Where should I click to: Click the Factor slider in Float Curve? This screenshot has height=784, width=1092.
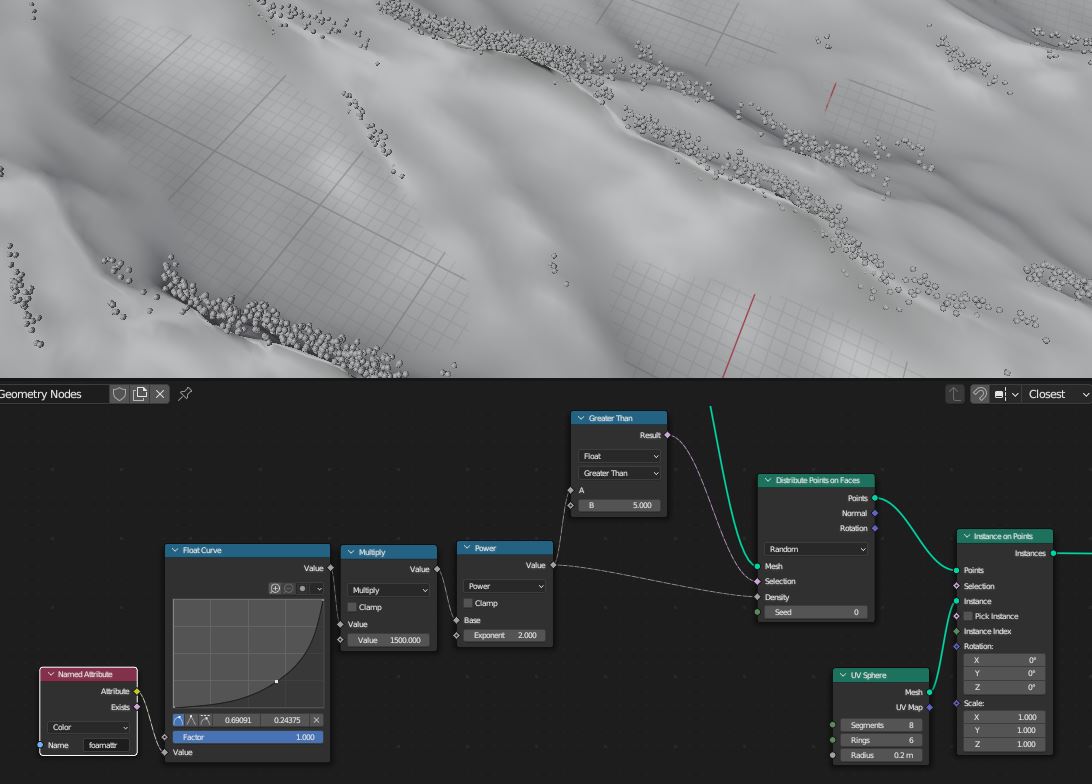point(248,737)
